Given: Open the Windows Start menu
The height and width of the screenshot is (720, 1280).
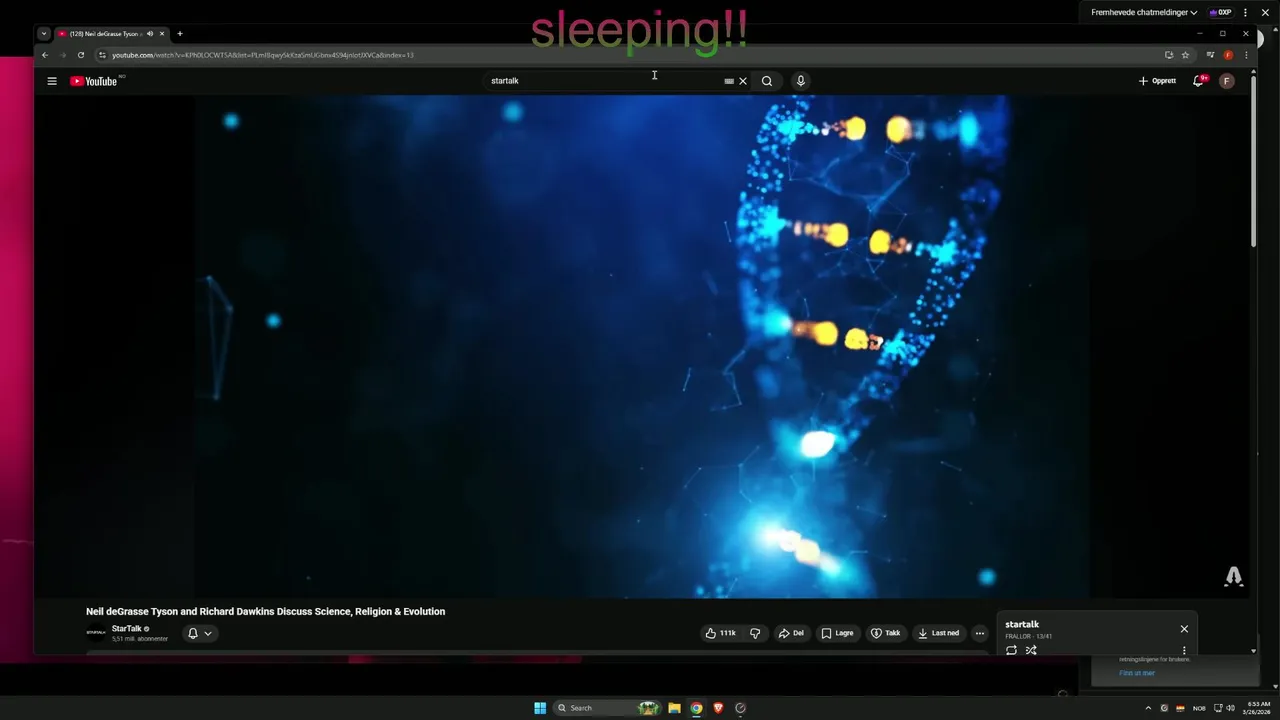Looking at the screenshot, I should click(540, 708).
